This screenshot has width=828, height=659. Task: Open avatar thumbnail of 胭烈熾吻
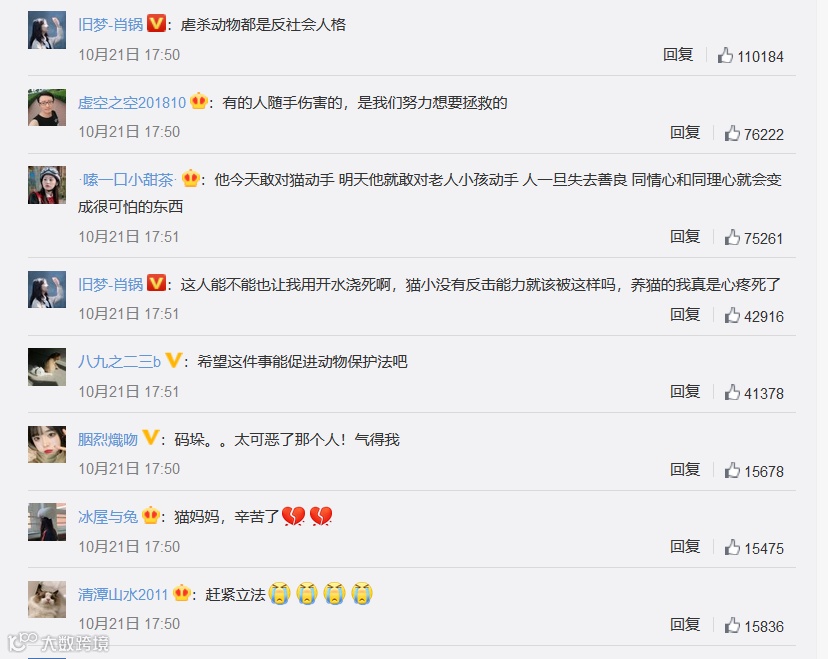[x=47, y=444]
